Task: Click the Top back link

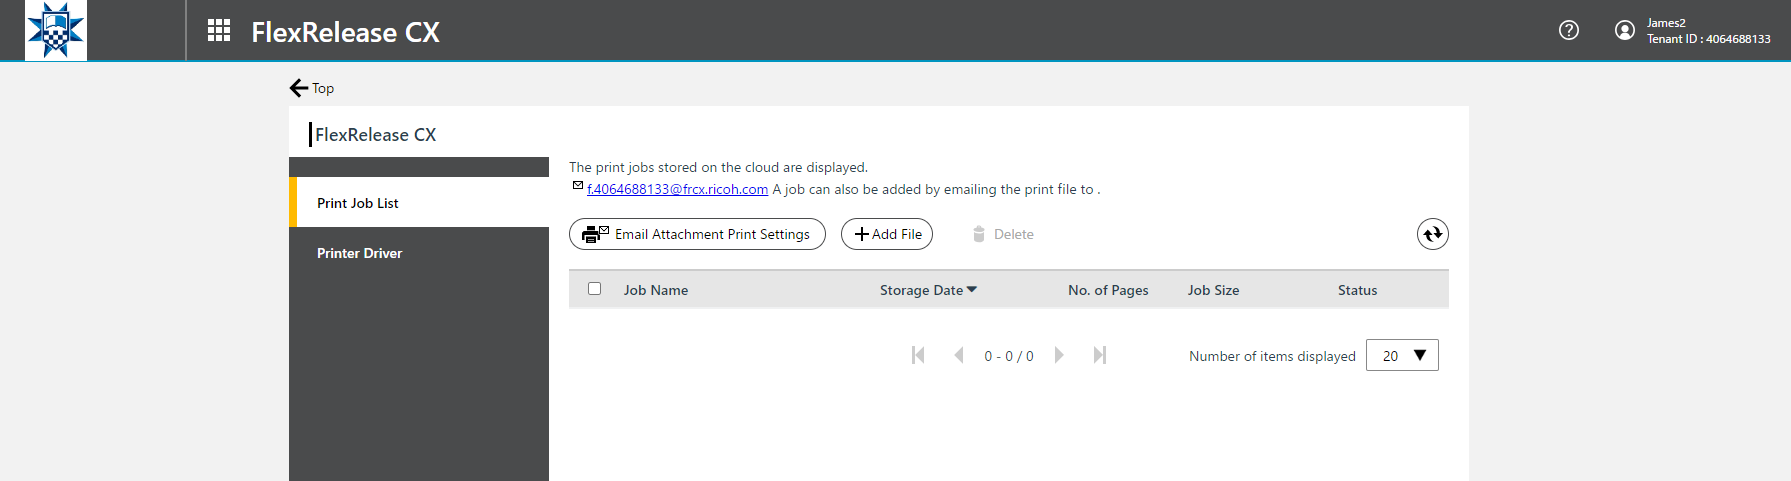Action: [x=323, y=88]
